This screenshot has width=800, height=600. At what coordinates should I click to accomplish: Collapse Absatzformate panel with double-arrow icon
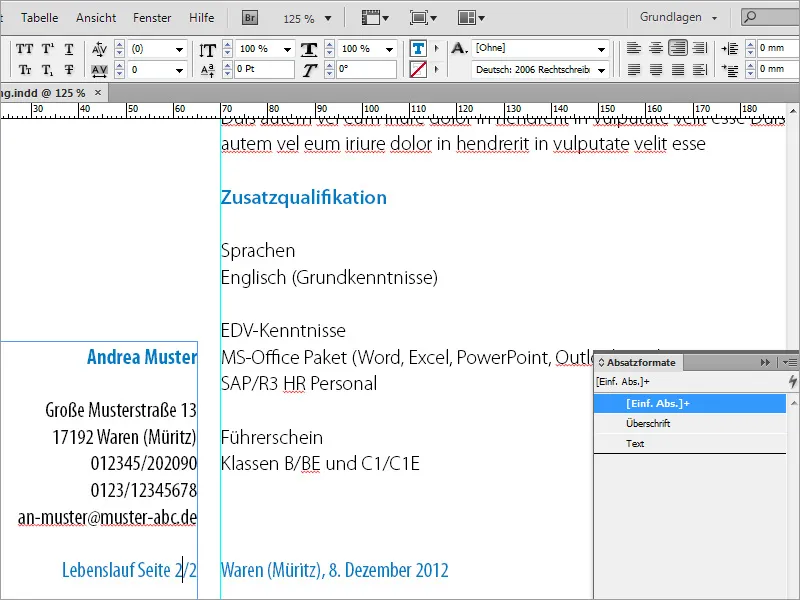point(765,362)
